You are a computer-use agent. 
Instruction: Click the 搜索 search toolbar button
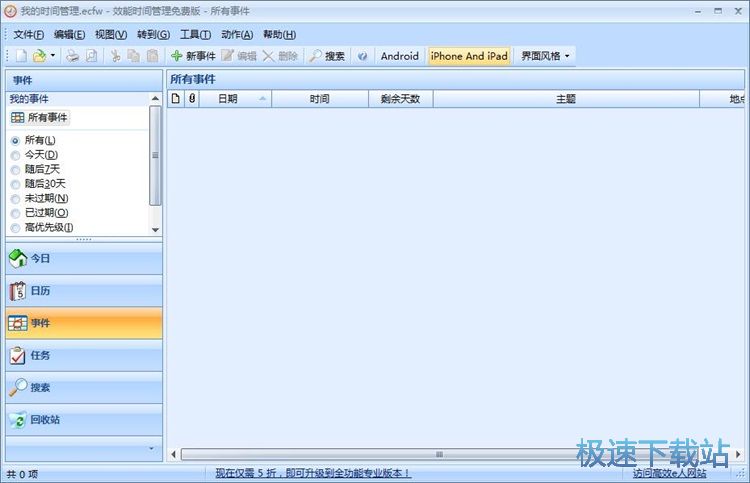tap(327, 56)
